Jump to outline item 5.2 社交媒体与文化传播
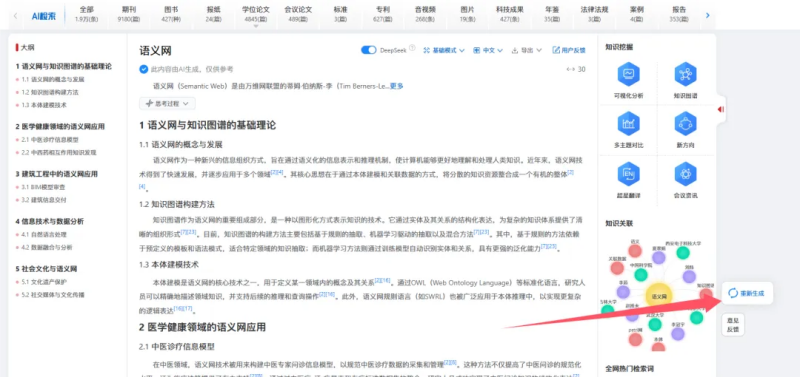This screenshot has height=377, width=800. (53, 294)
